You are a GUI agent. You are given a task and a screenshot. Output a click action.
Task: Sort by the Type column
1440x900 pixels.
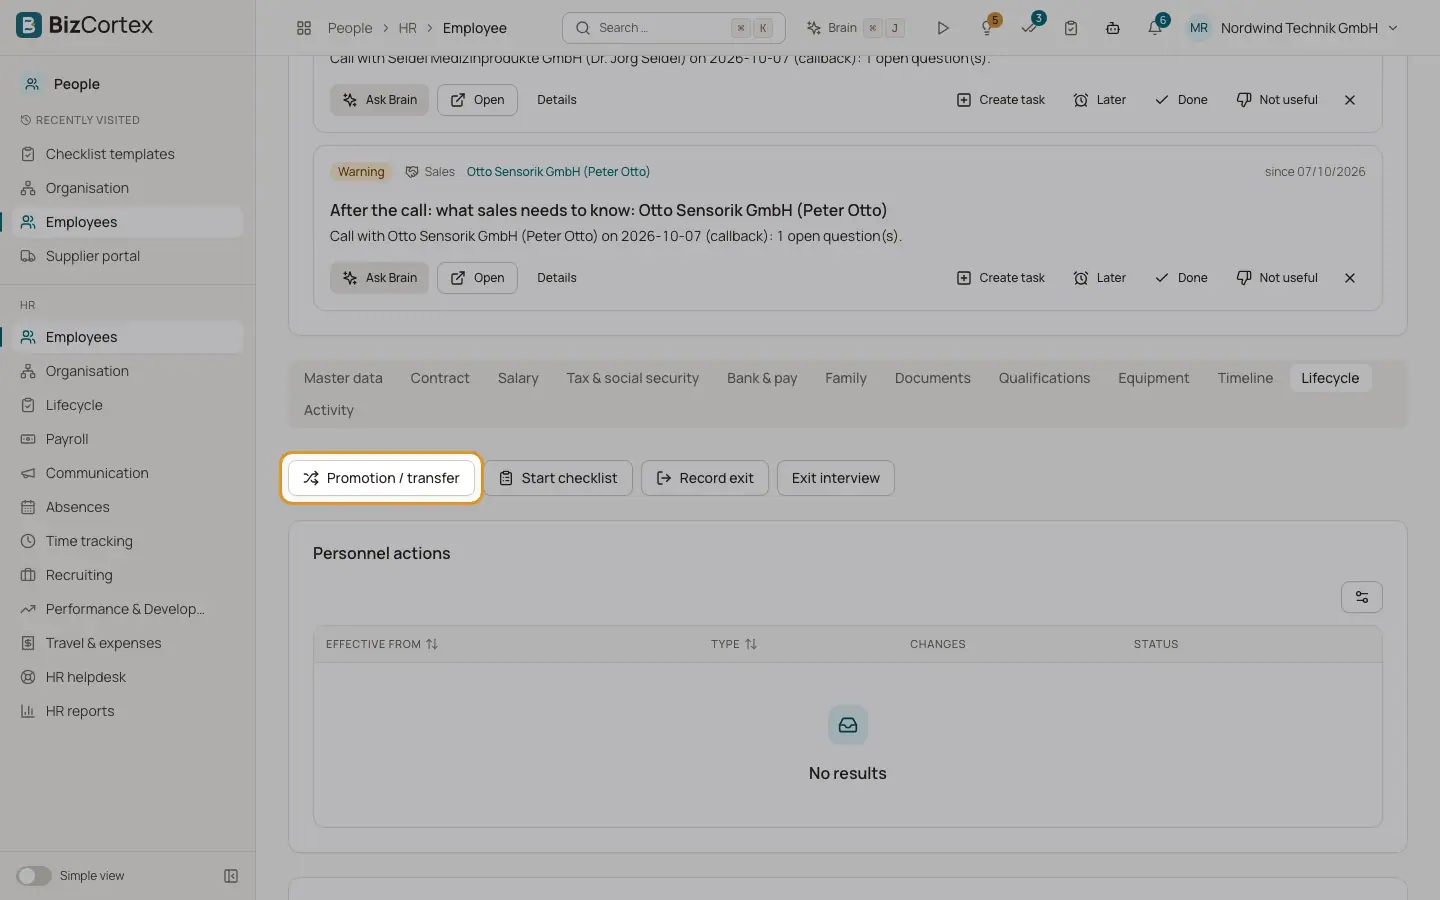coord(734,644)
